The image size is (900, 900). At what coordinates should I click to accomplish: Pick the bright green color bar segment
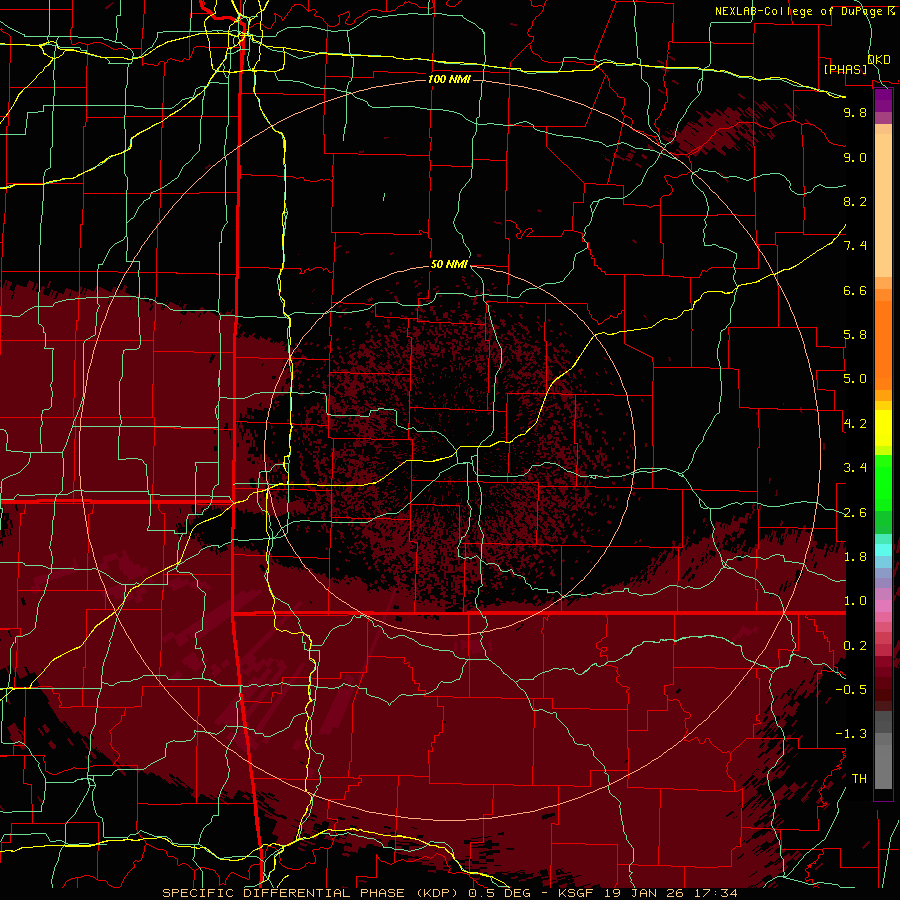pyautogui.click(x=883, y=482)
